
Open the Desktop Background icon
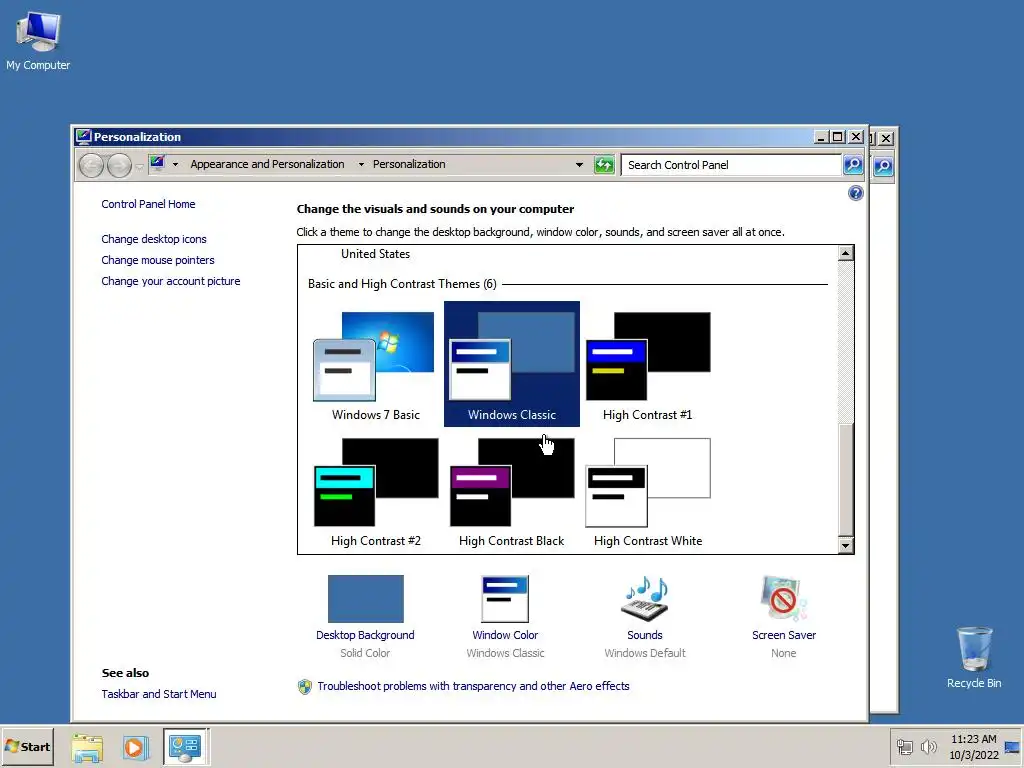(366, 598)
